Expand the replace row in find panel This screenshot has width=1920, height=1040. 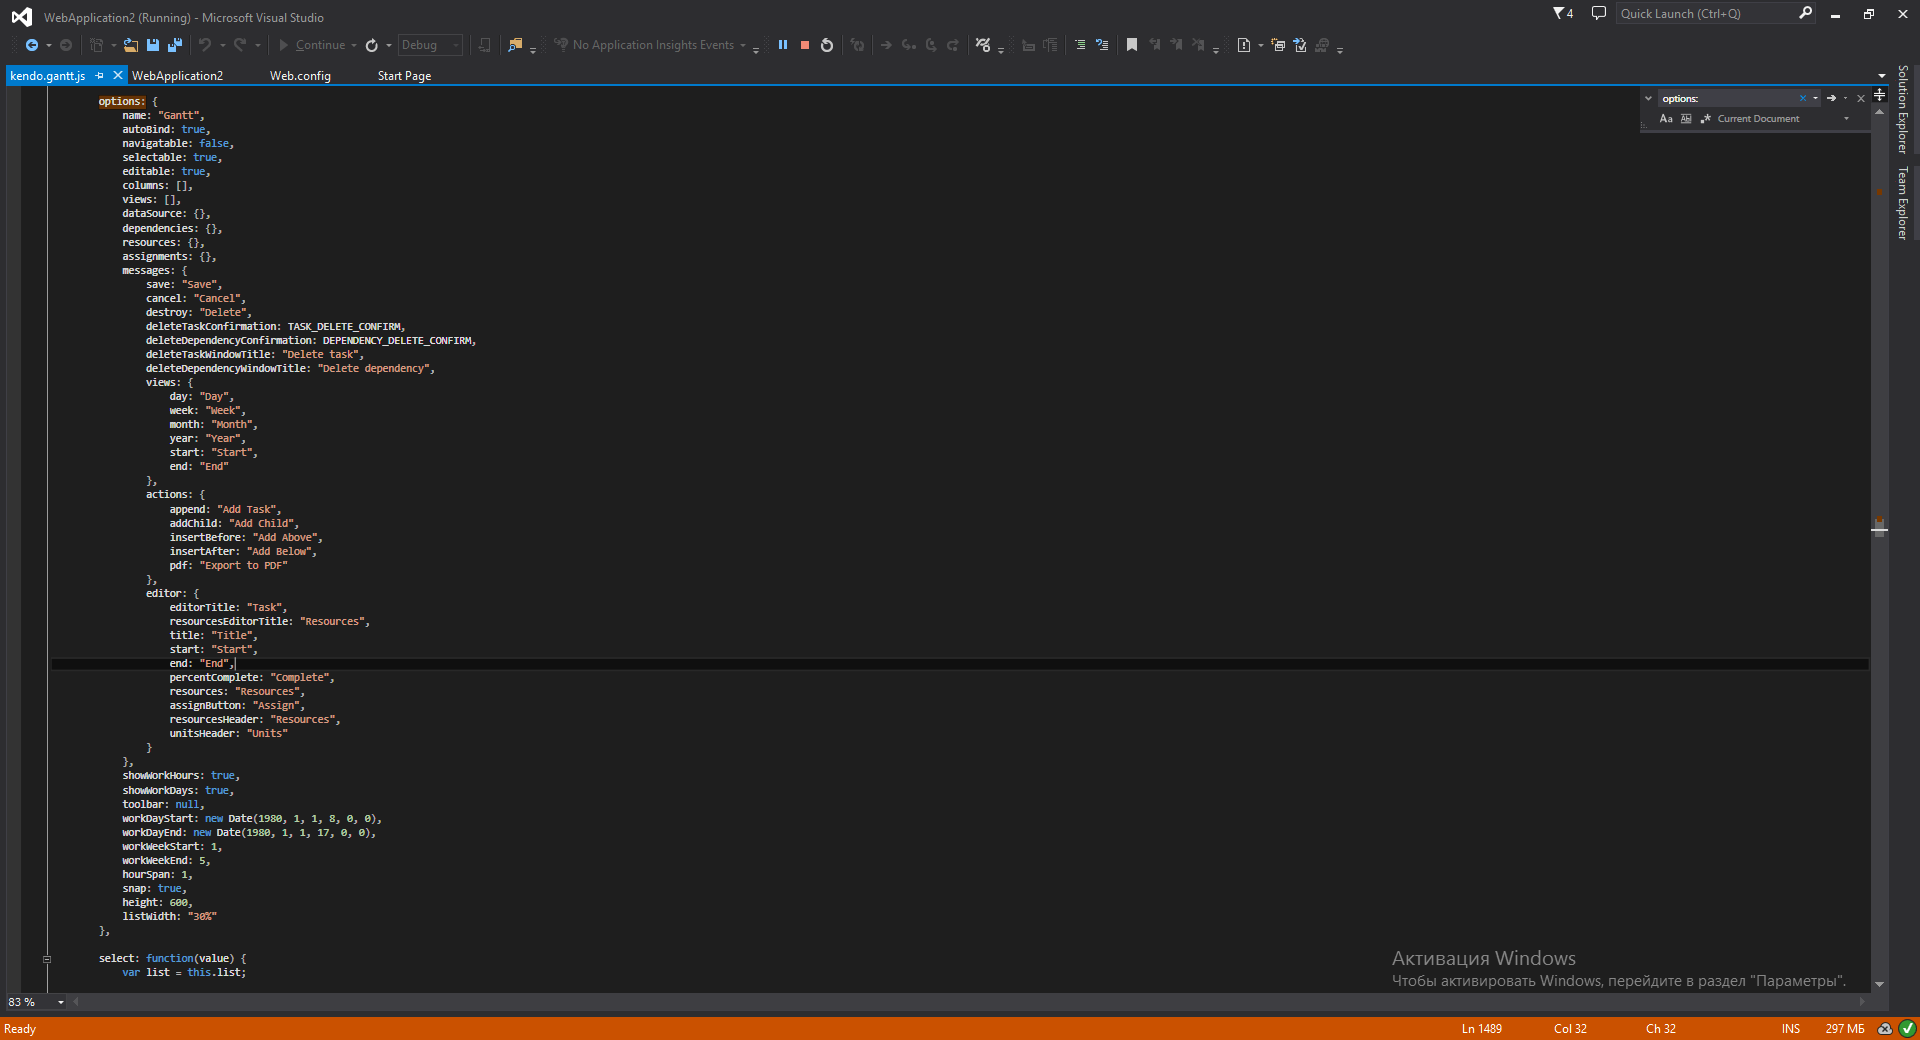1648,98
